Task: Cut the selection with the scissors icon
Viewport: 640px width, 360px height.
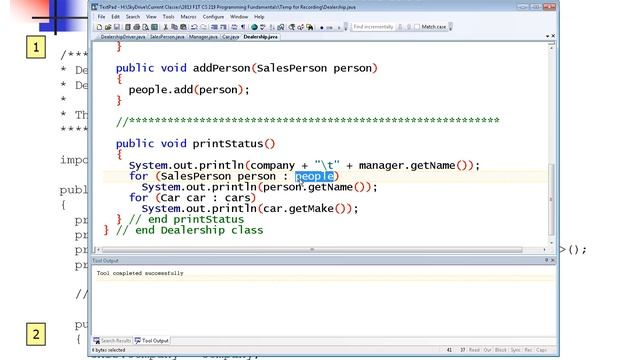Action: pos(166,27)
